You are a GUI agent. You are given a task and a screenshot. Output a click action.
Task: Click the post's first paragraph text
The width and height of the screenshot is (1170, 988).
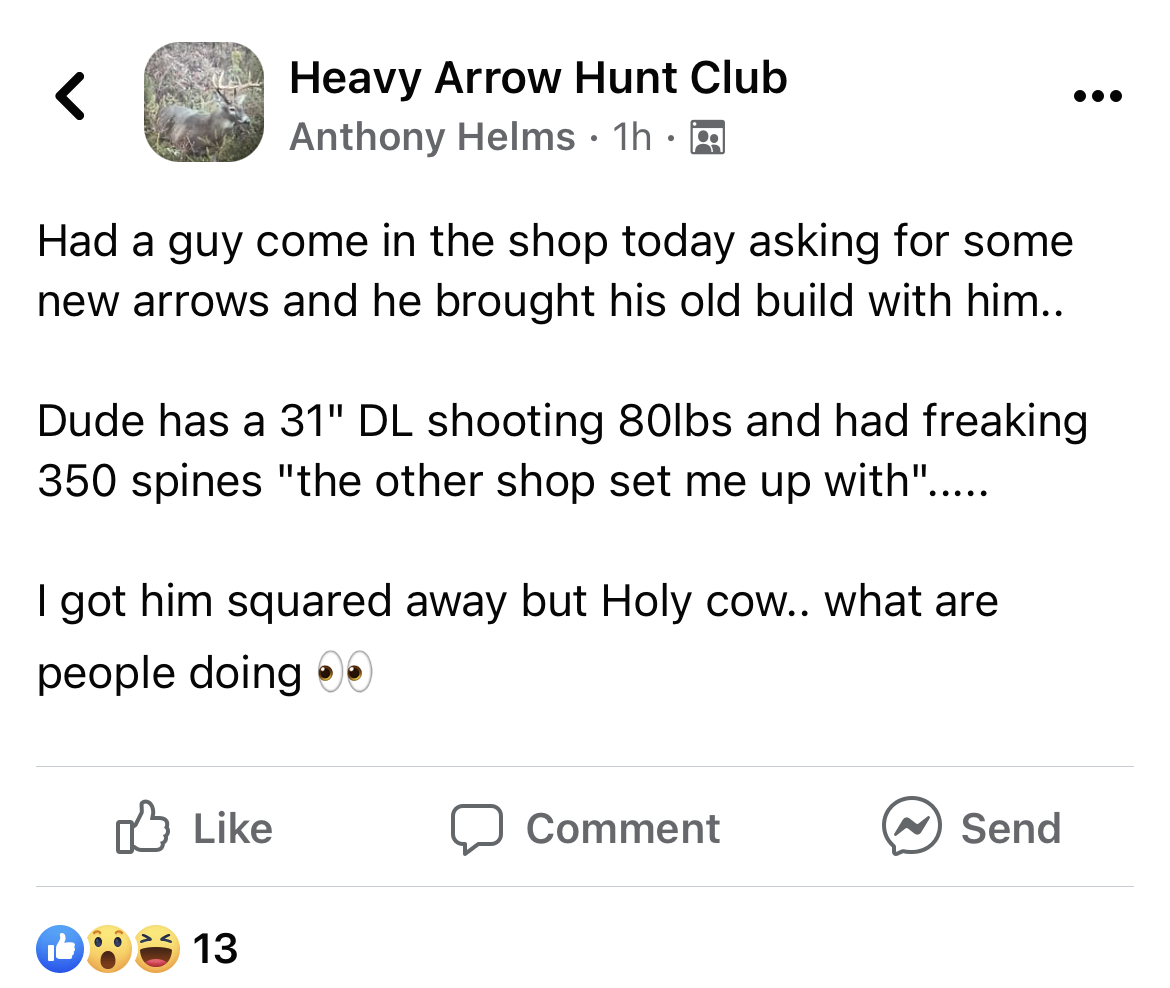[x=555, y=271]
